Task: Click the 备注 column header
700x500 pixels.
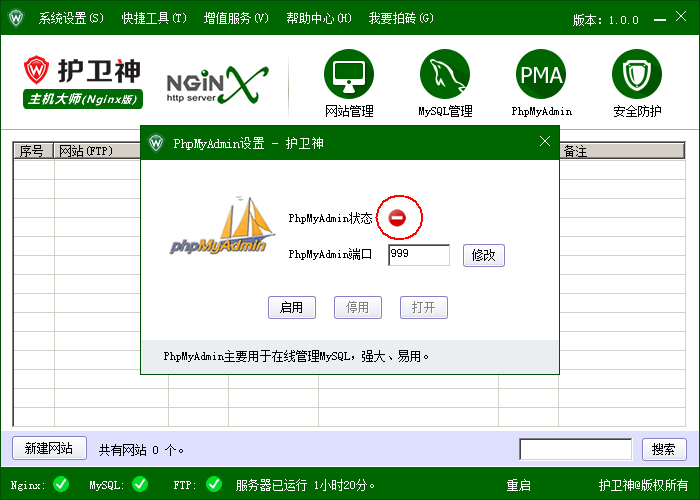Action: [622, 151]
